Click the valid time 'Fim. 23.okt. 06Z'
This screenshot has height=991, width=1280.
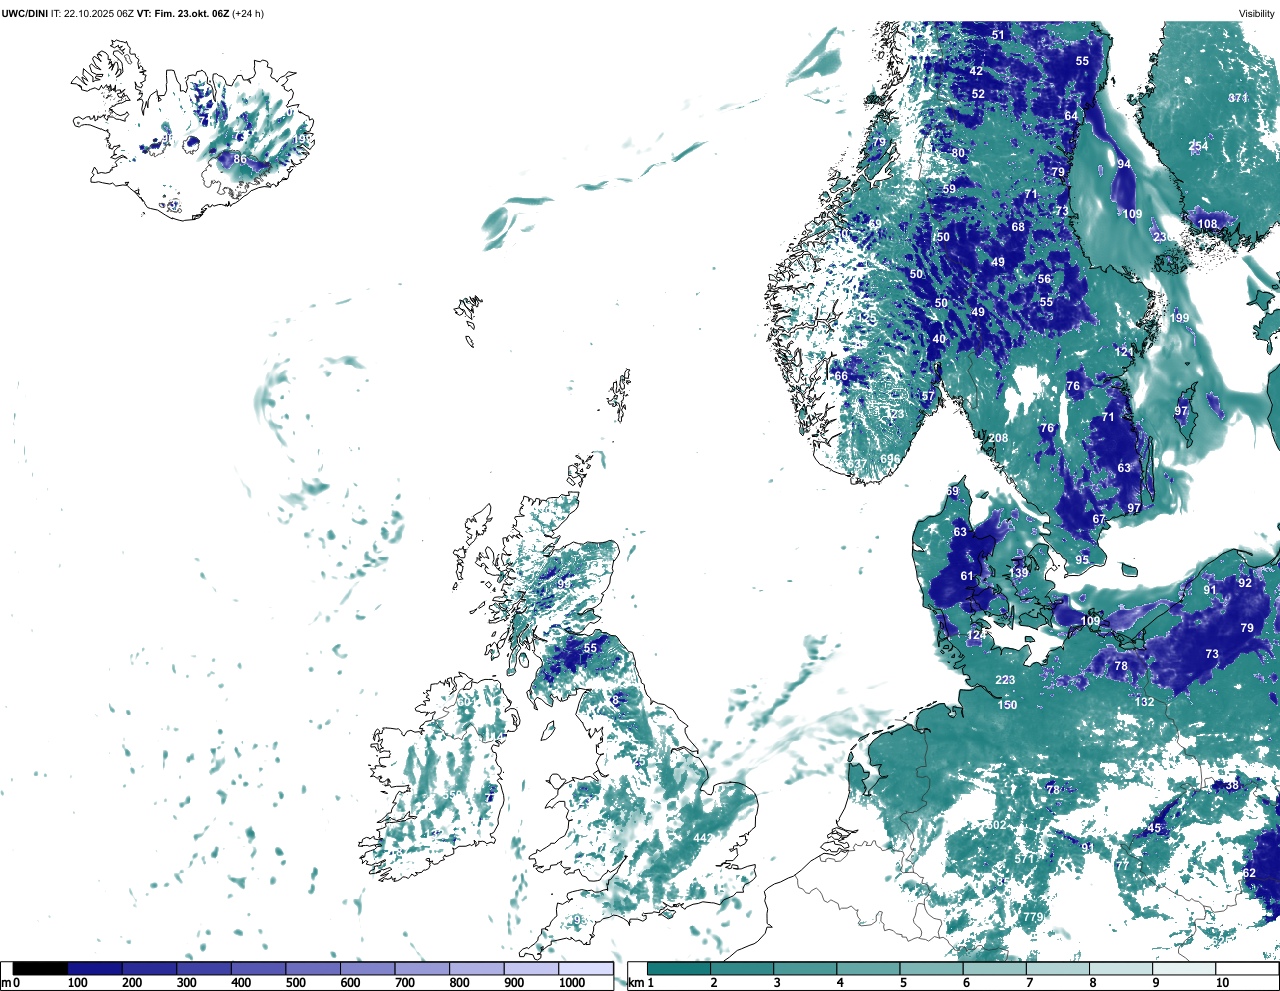(x=192, y=14)
